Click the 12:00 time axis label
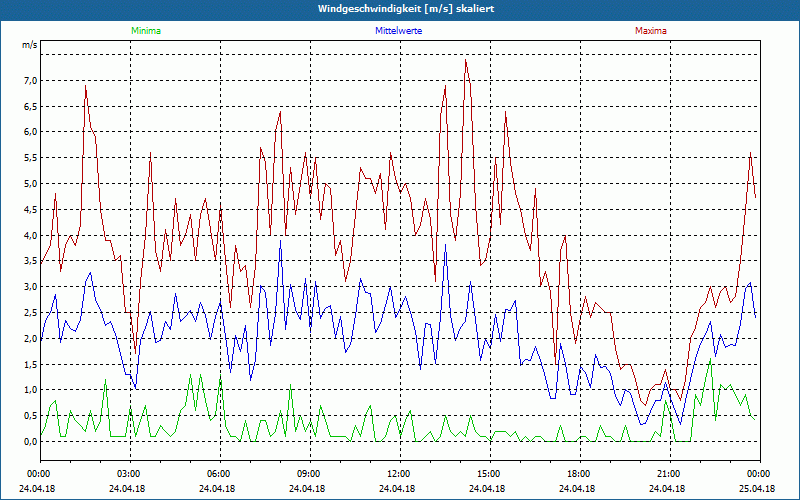800x500 pixels. (x=399, y=473)
